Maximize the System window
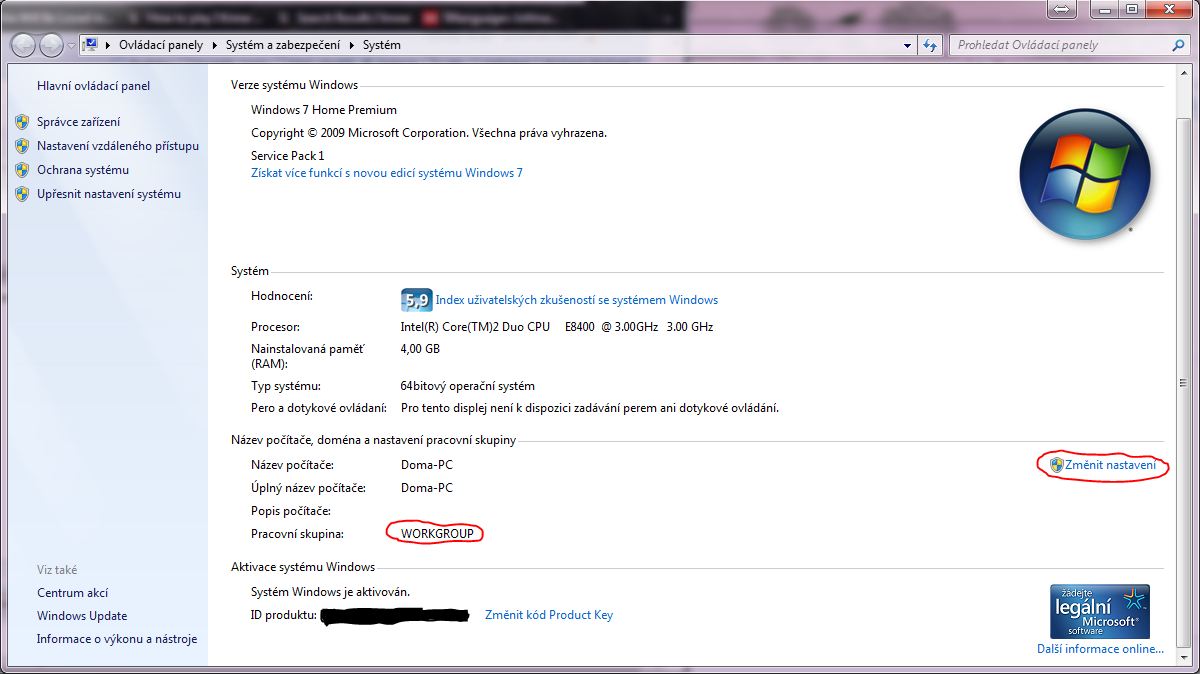1200x674 pixels. pos(1132,9)
